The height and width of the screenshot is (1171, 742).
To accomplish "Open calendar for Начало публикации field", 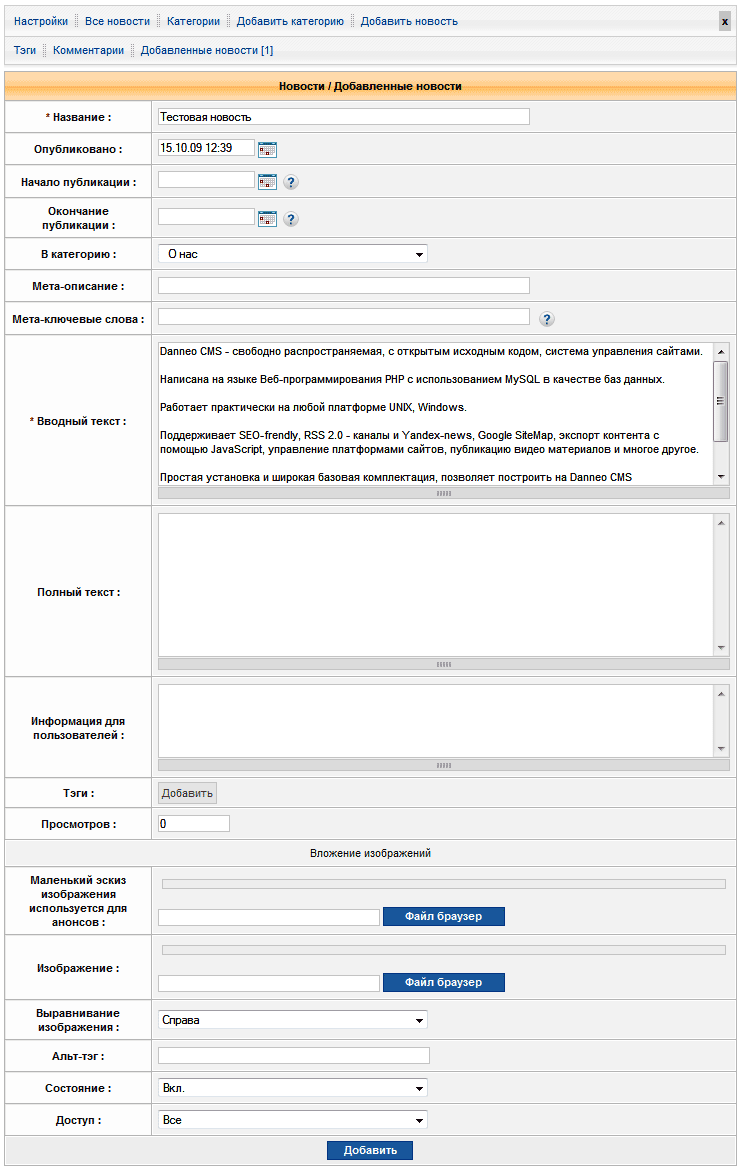I will 267,182.
